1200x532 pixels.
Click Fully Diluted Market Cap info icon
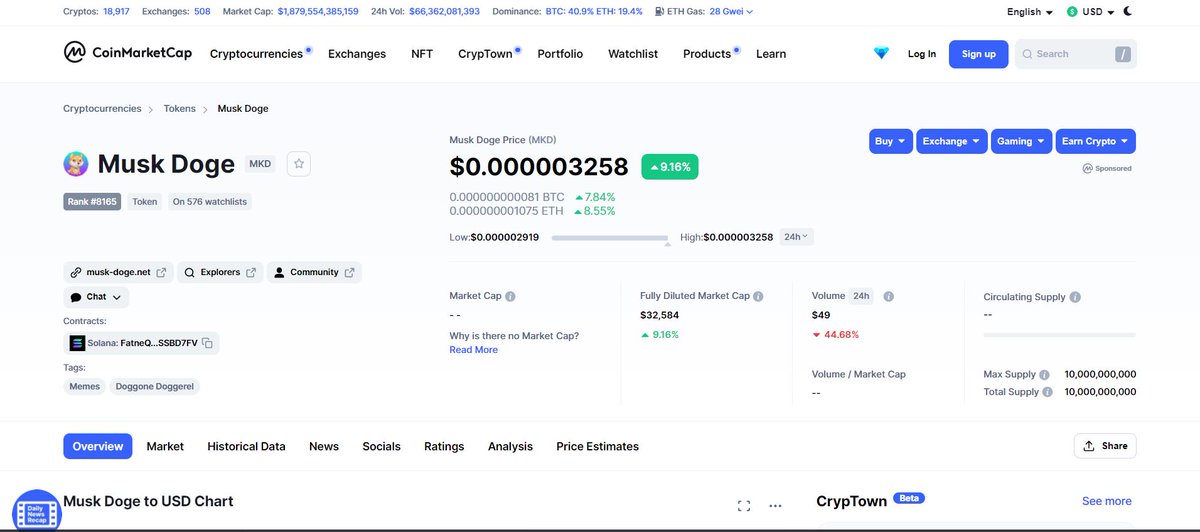(x=758, y=297)
